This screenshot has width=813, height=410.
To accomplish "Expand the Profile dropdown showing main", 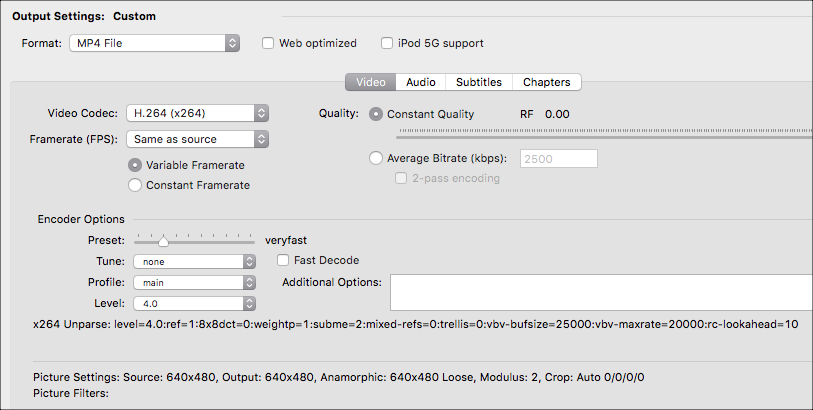I will click(x=194, y=282).
